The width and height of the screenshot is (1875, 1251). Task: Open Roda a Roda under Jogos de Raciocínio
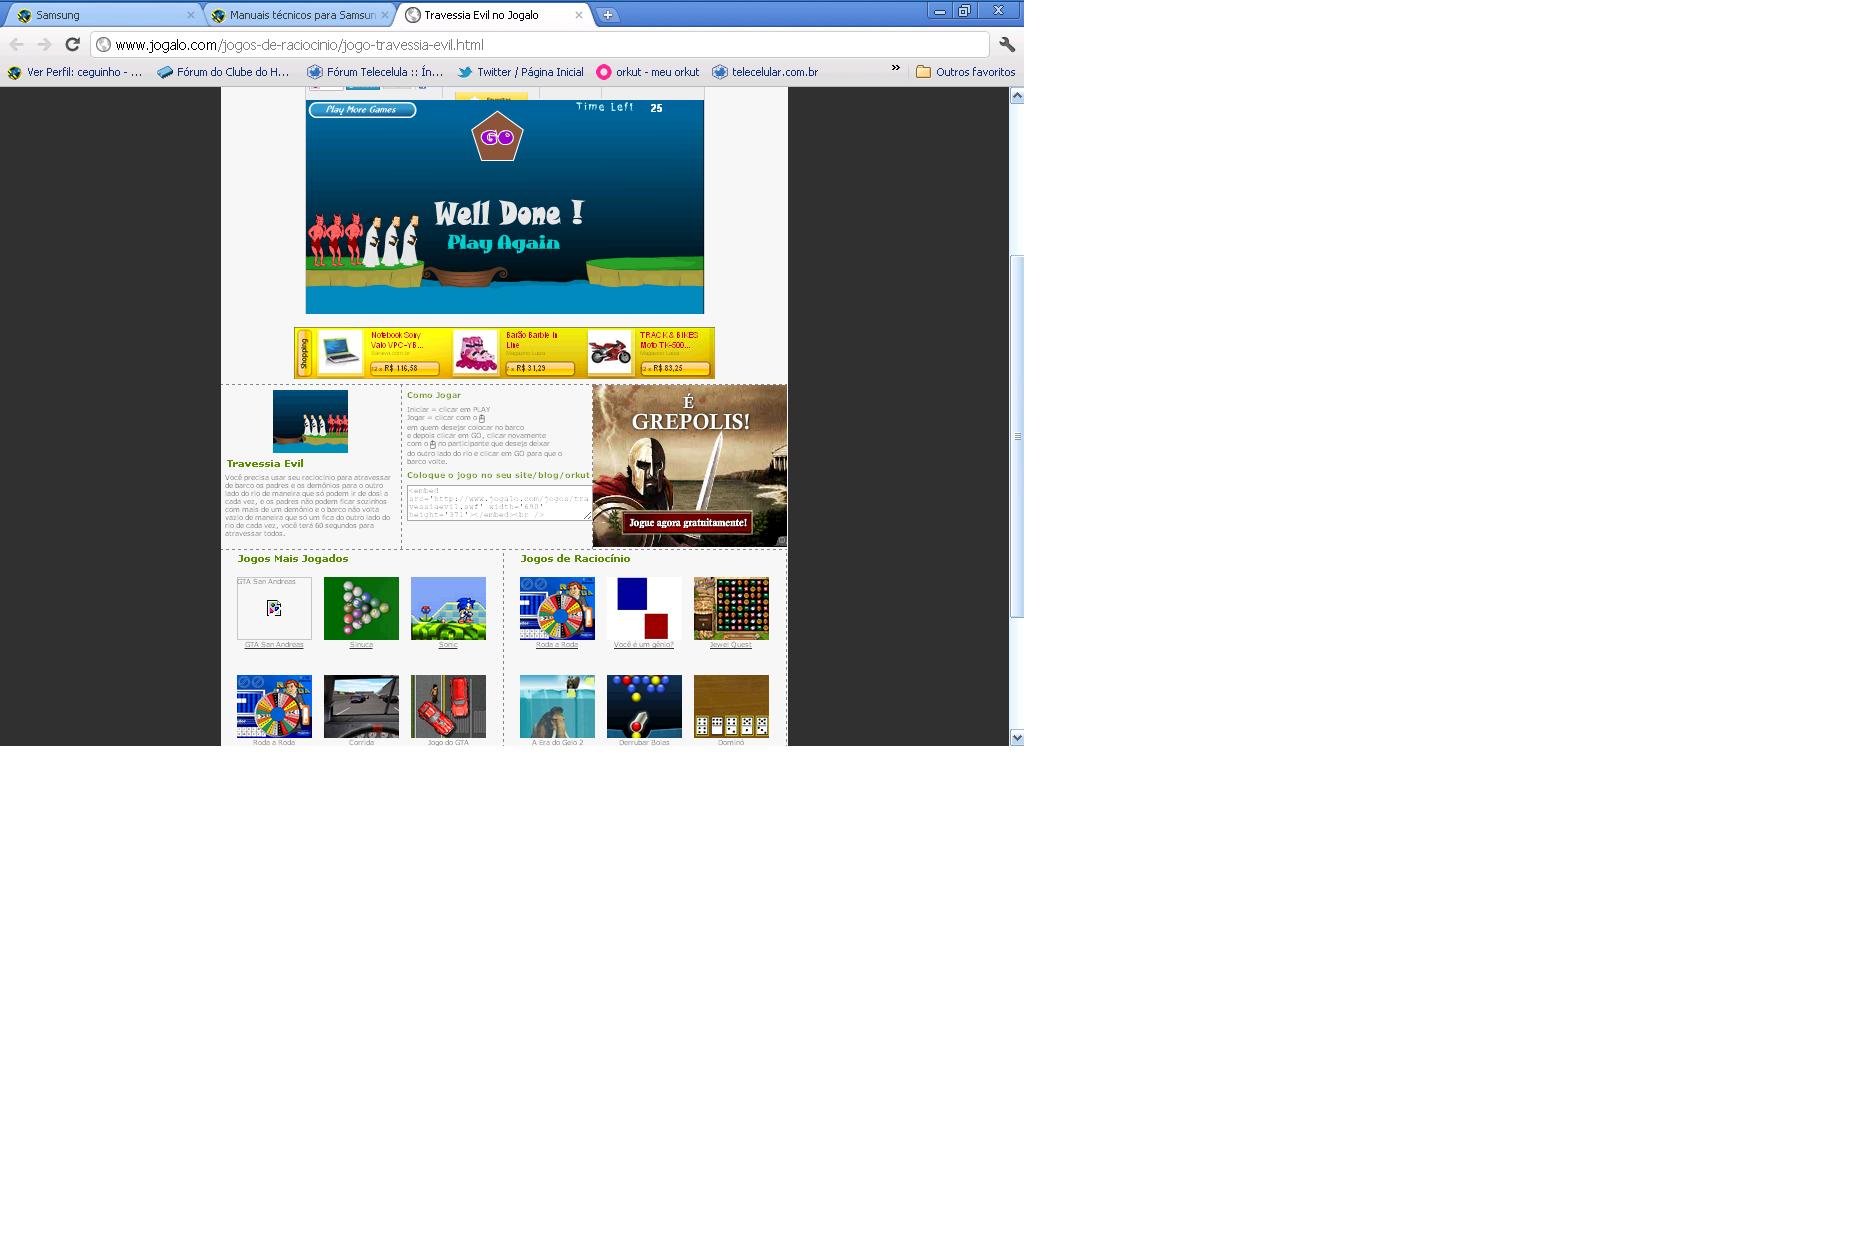[557, 608]
